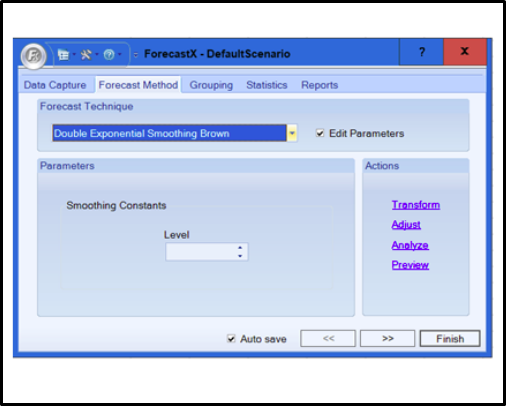The height and width of the screenshot is (406, 506).
Task: Advance with the >> button
Action: pyautogui.click(x=387, y=338)
